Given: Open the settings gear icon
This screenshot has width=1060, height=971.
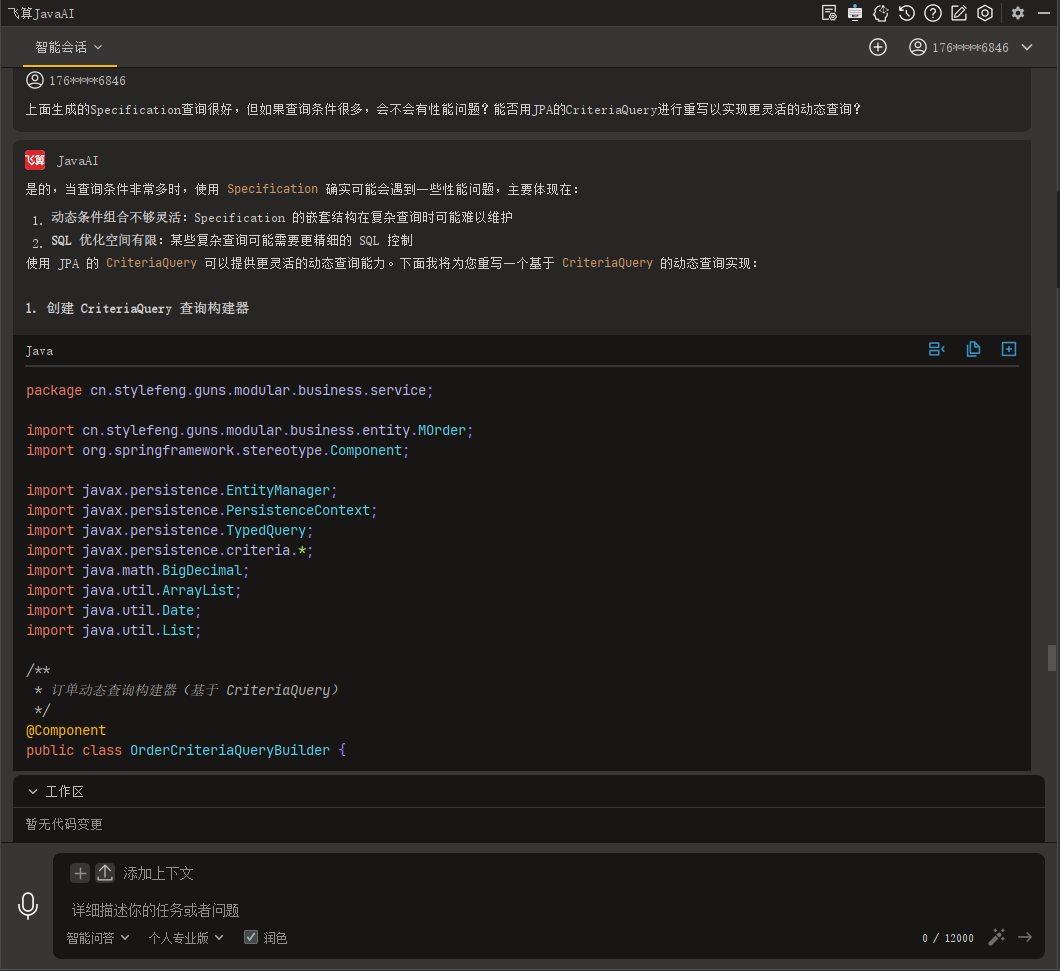Looking at the screenshot, I should click(x=1017, y=13).
